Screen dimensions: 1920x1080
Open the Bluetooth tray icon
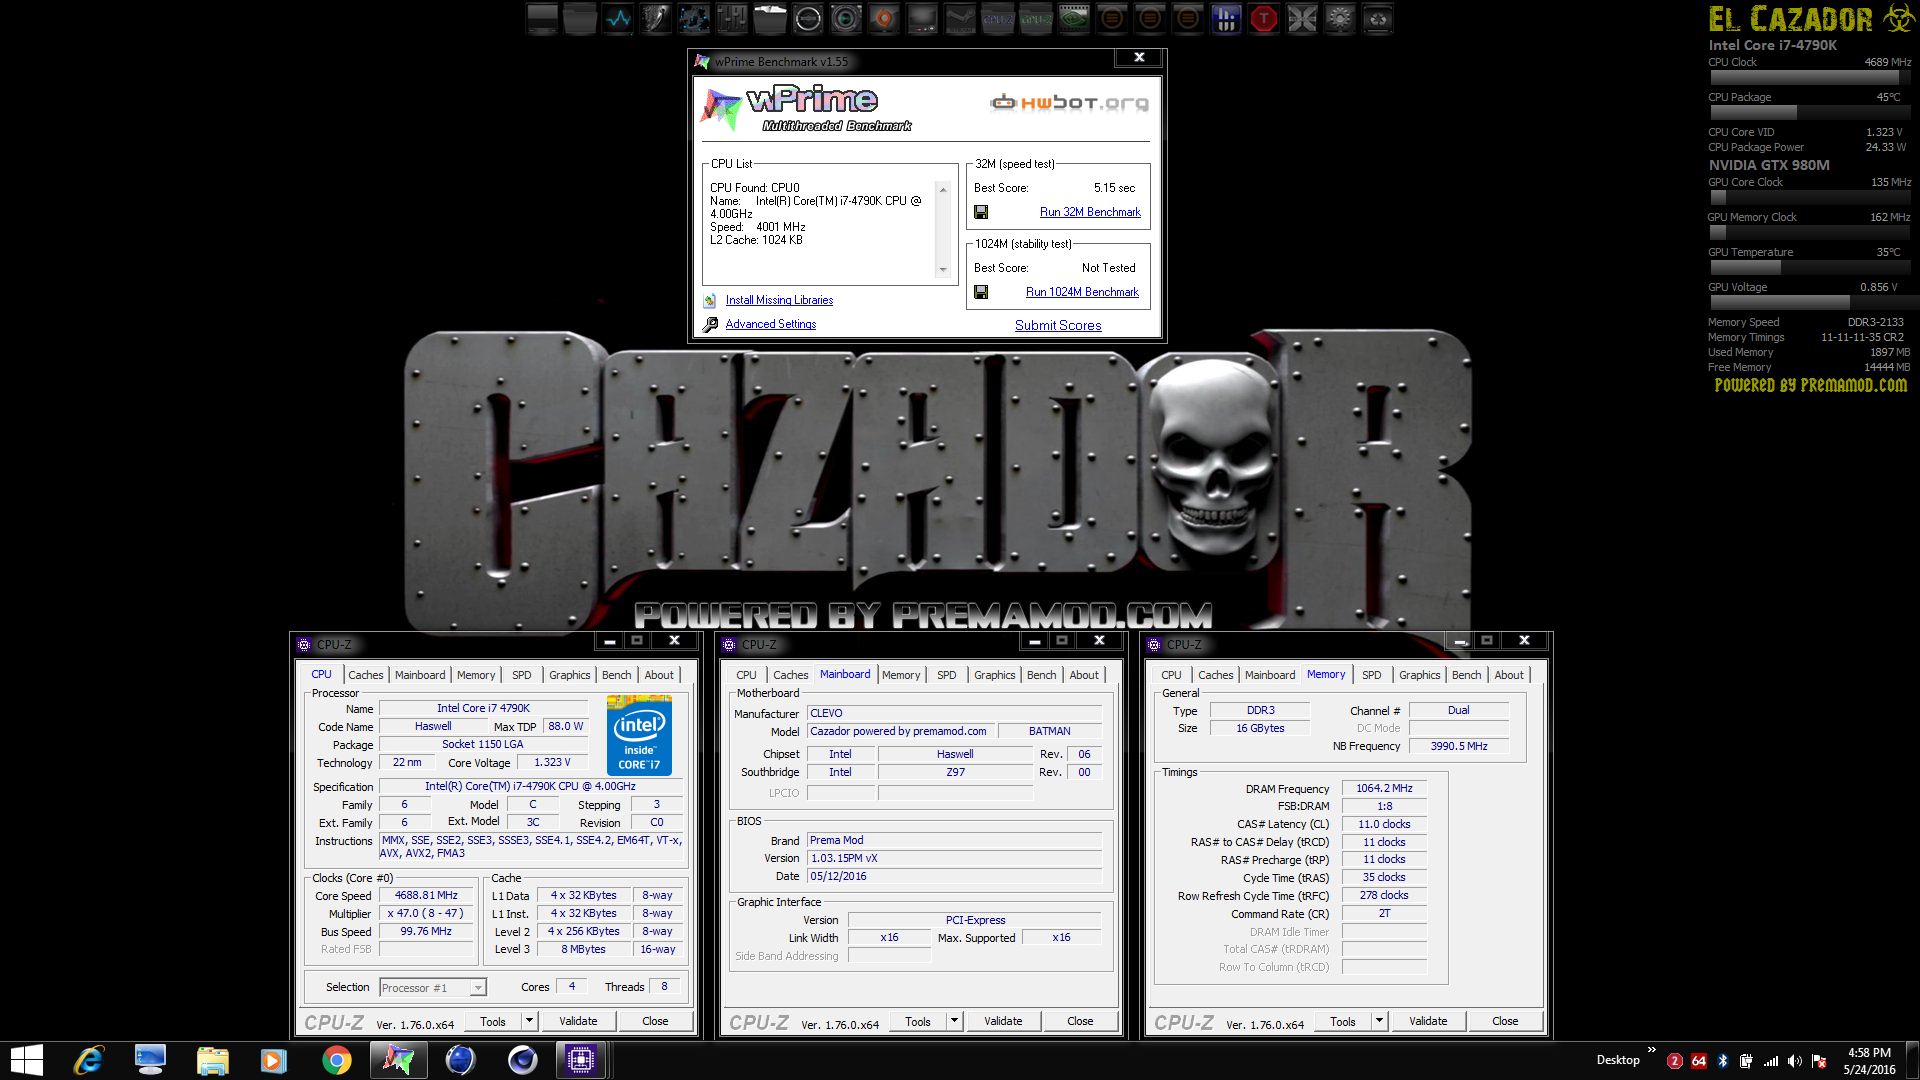tap(1722, 1061)
